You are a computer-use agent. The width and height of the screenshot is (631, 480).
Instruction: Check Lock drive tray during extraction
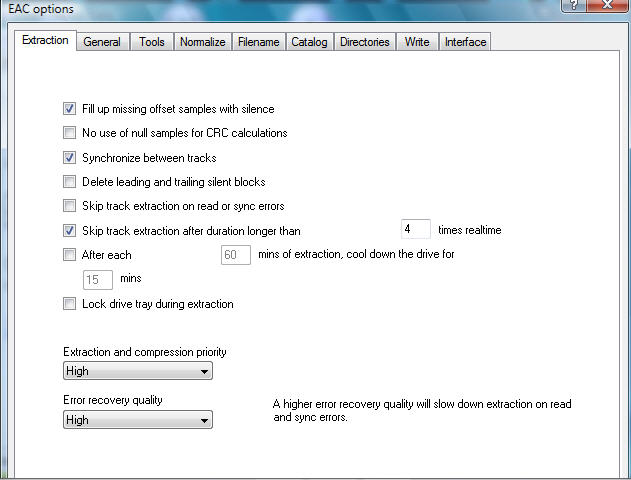pyautogui.click(x=69, y=304)
